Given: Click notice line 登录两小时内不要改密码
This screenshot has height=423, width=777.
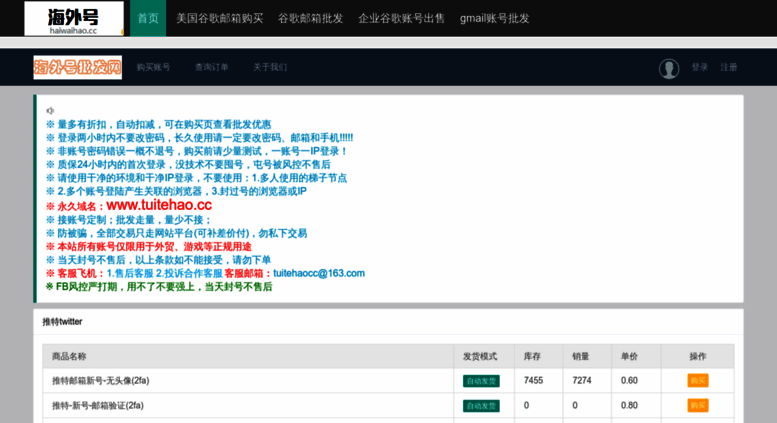Looking at the screenshot, I should pyautogui.click(x=200, y=138).
